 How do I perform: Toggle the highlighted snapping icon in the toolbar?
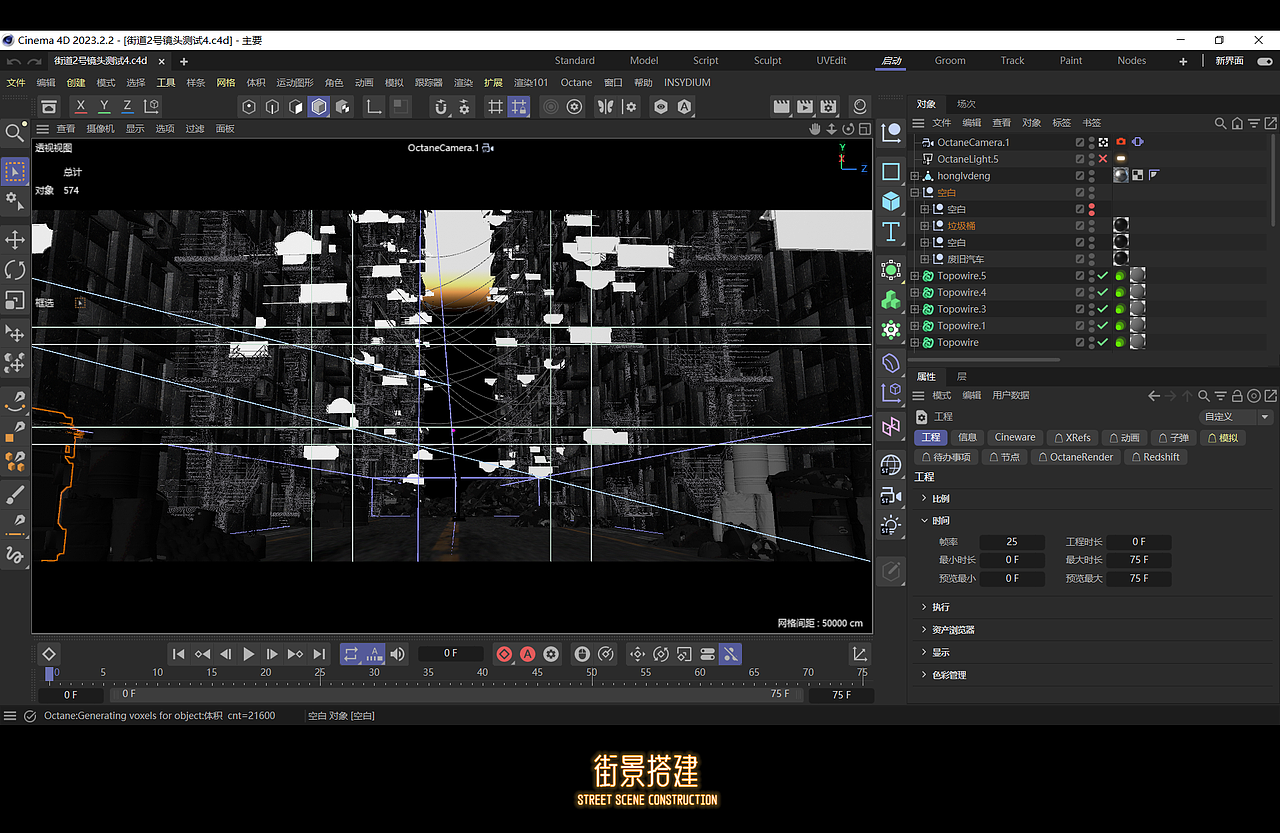click(518, 107)
